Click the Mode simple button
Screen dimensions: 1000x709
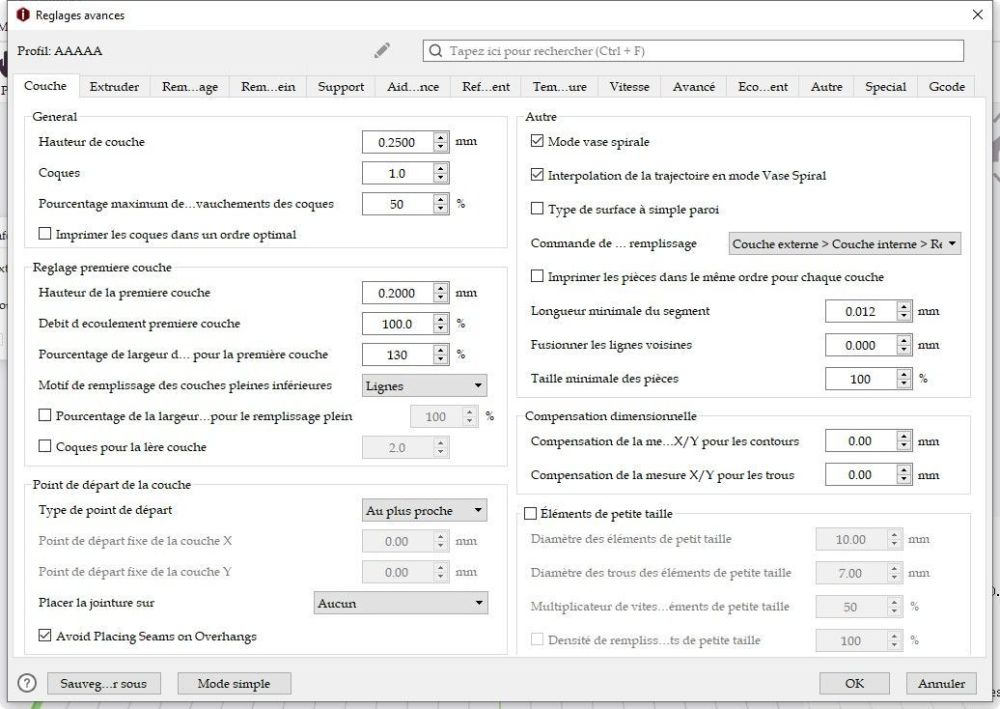[234, 683]
